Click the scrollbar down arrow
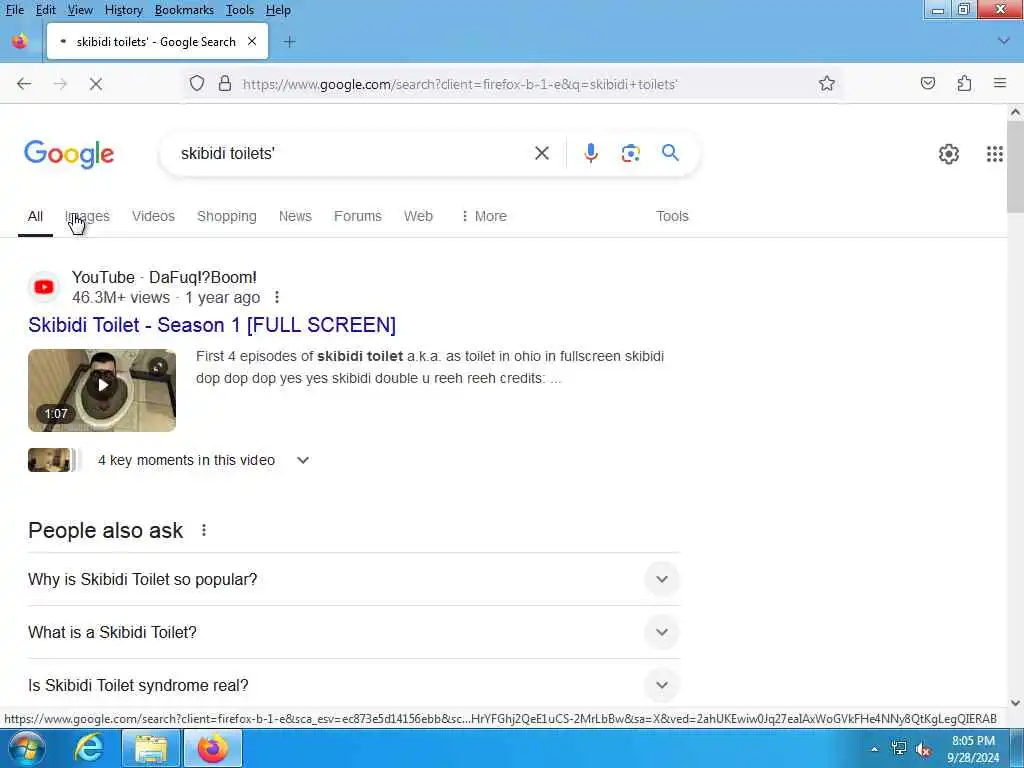Screen dimensions: 1024x768 coord(1015,703)
